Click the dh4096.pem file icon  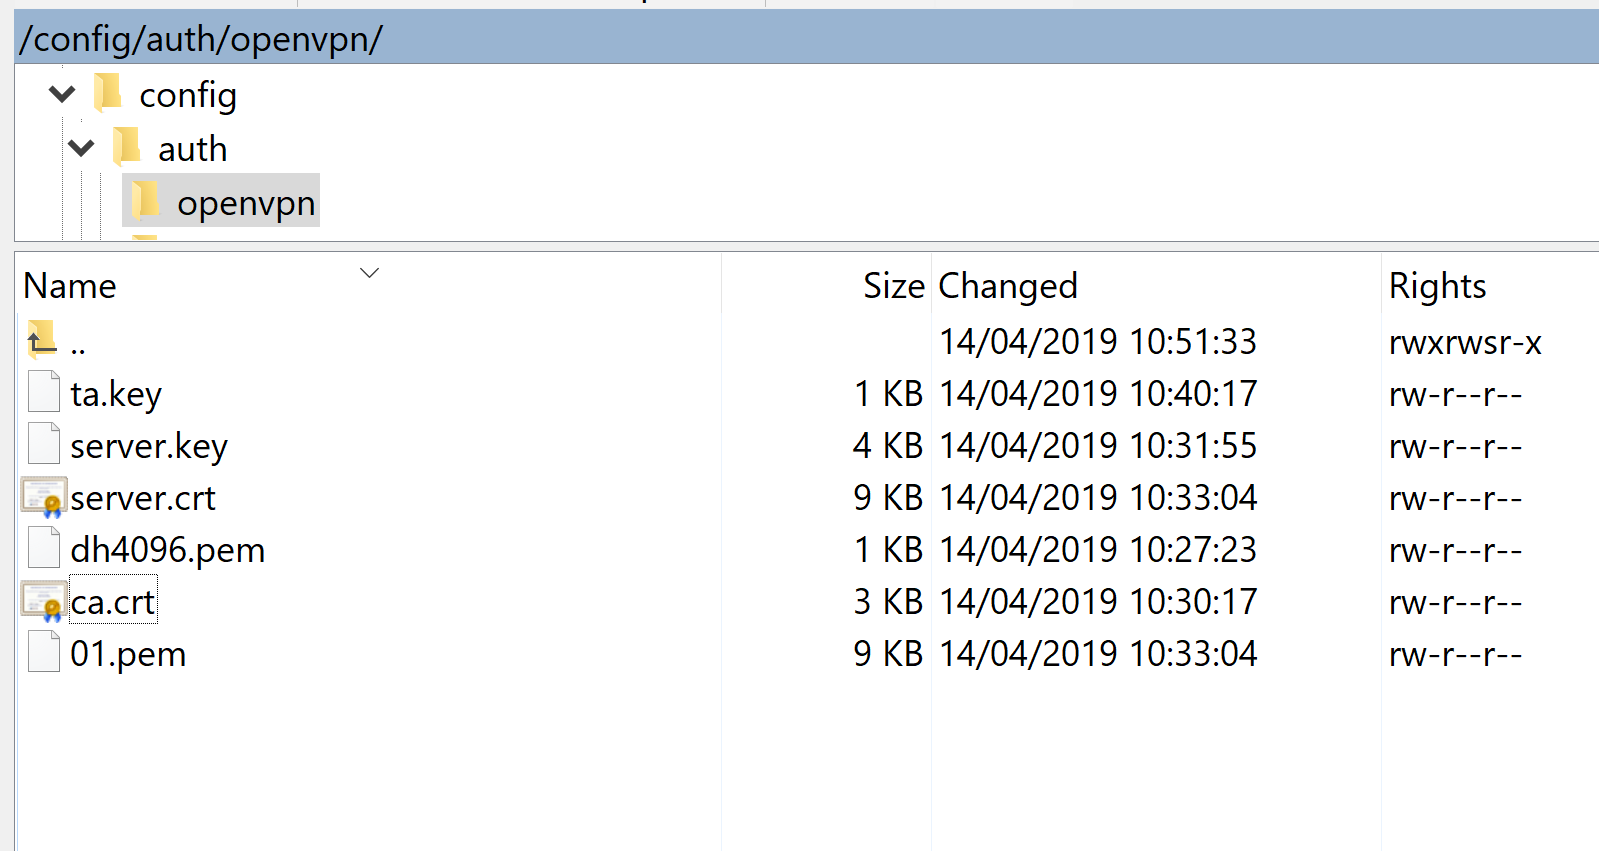pos(43,547)
